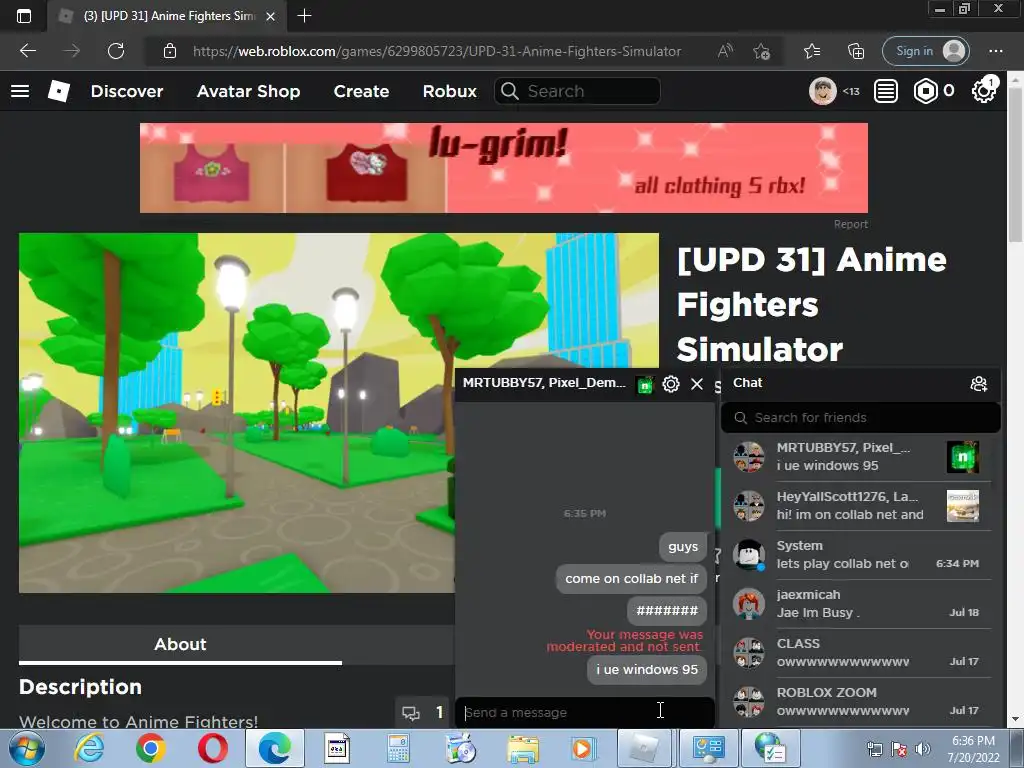Click the lu-grim clothing advertisement banner

(504, 168)
